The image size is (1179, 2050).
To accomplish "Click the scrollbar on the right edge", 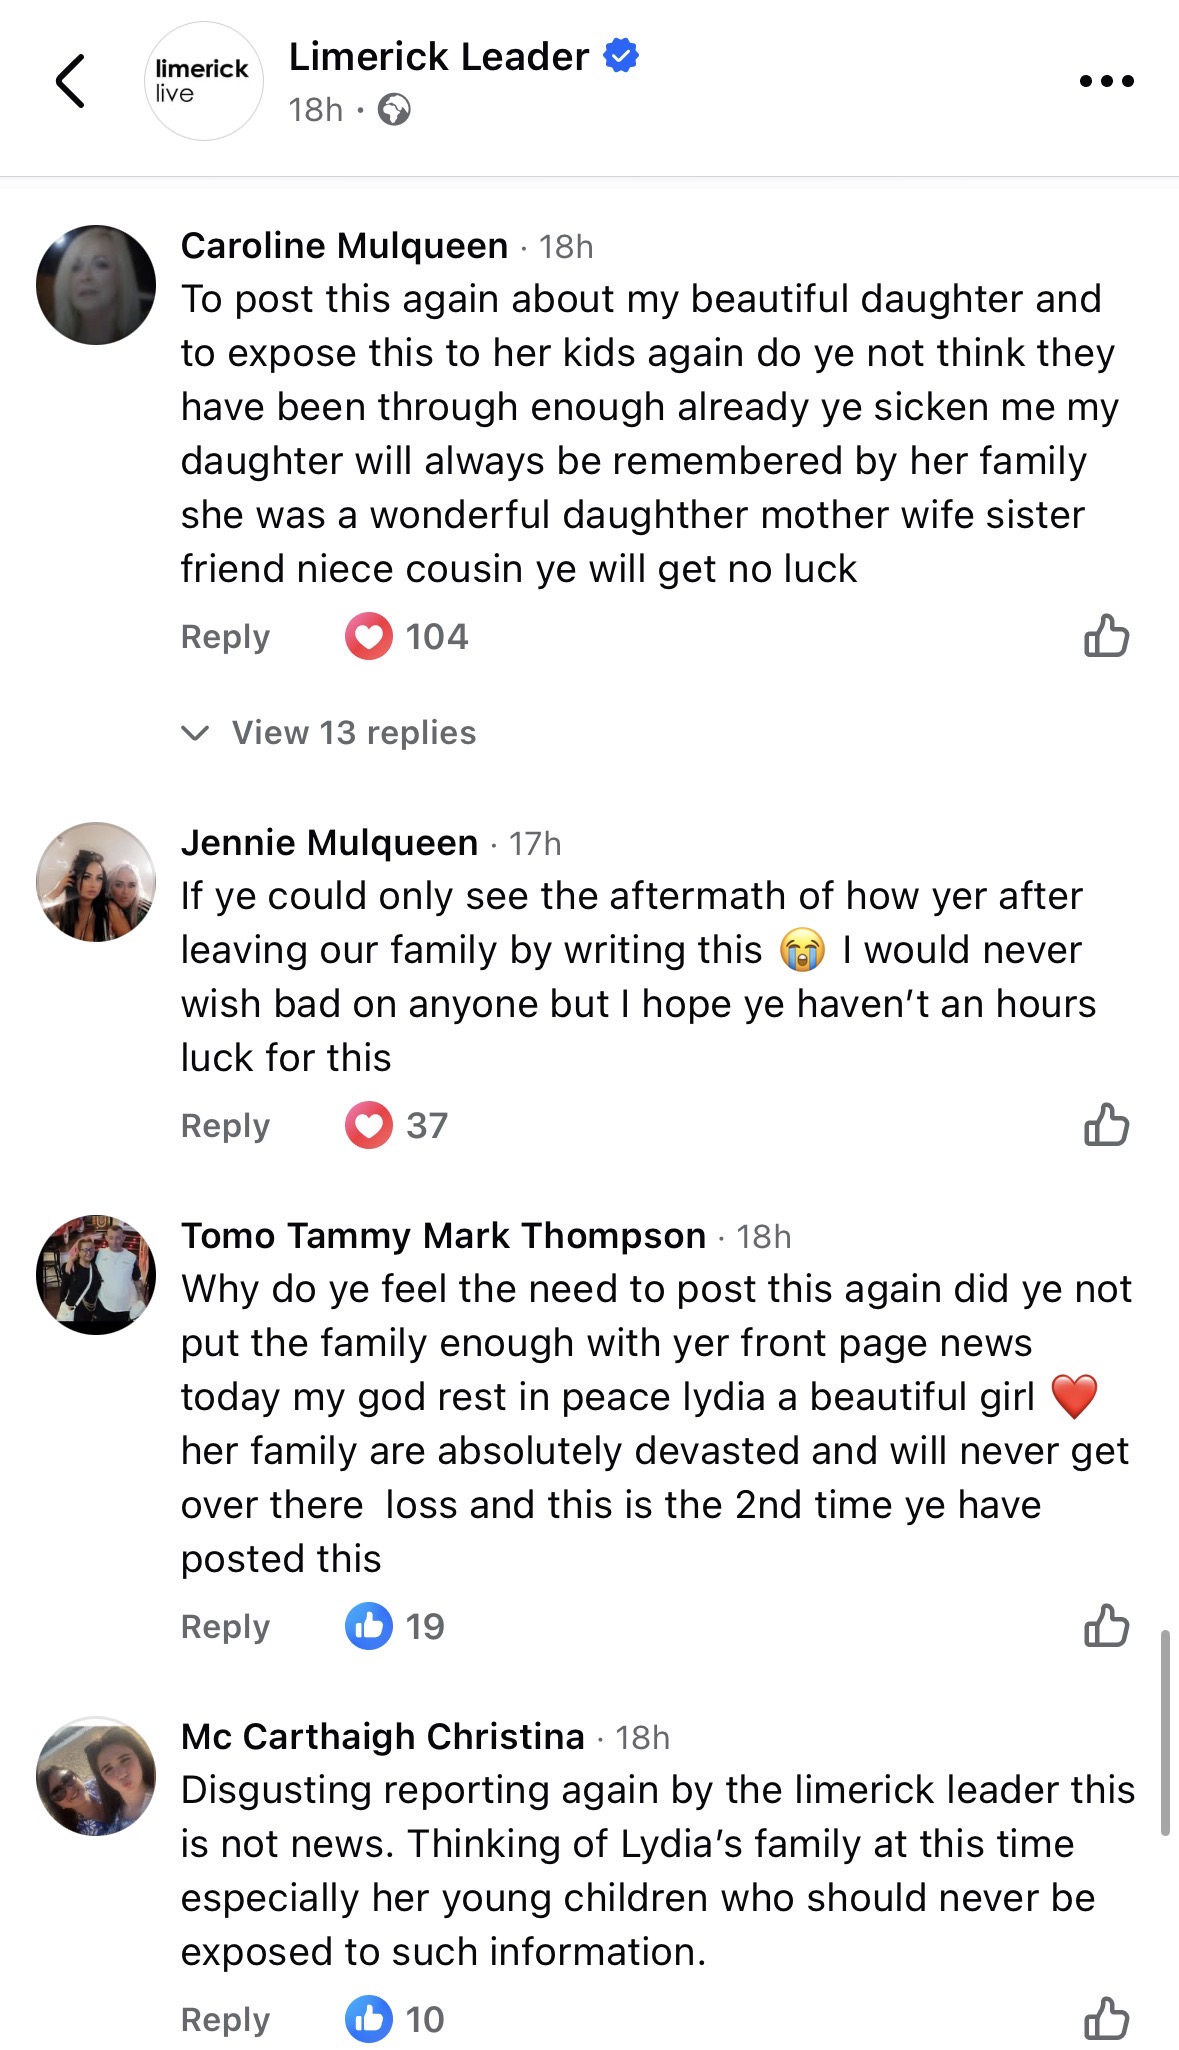I will [x=1165, y=1732].
